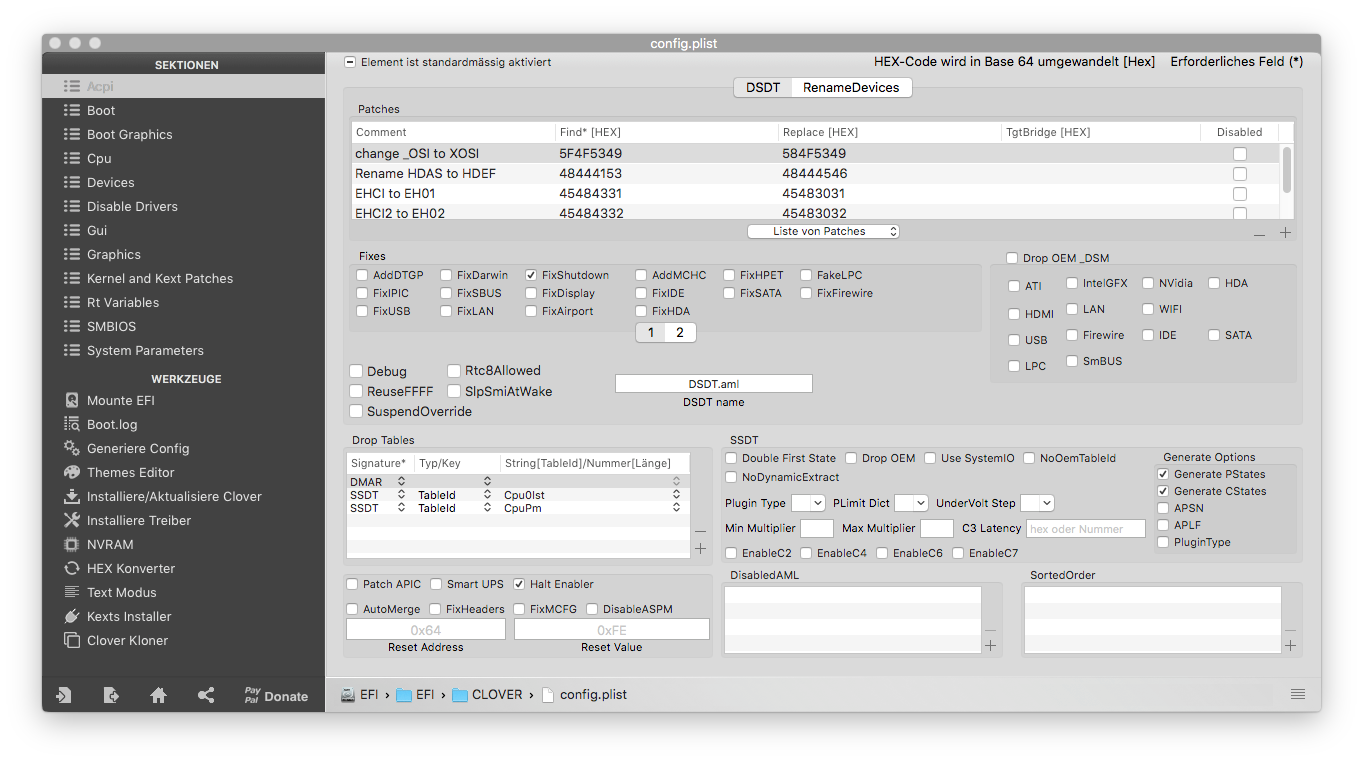The width and height of the screenshot is (1363, 762).
Task: Expand the Plugin Type dropdown
Action: 808,503
